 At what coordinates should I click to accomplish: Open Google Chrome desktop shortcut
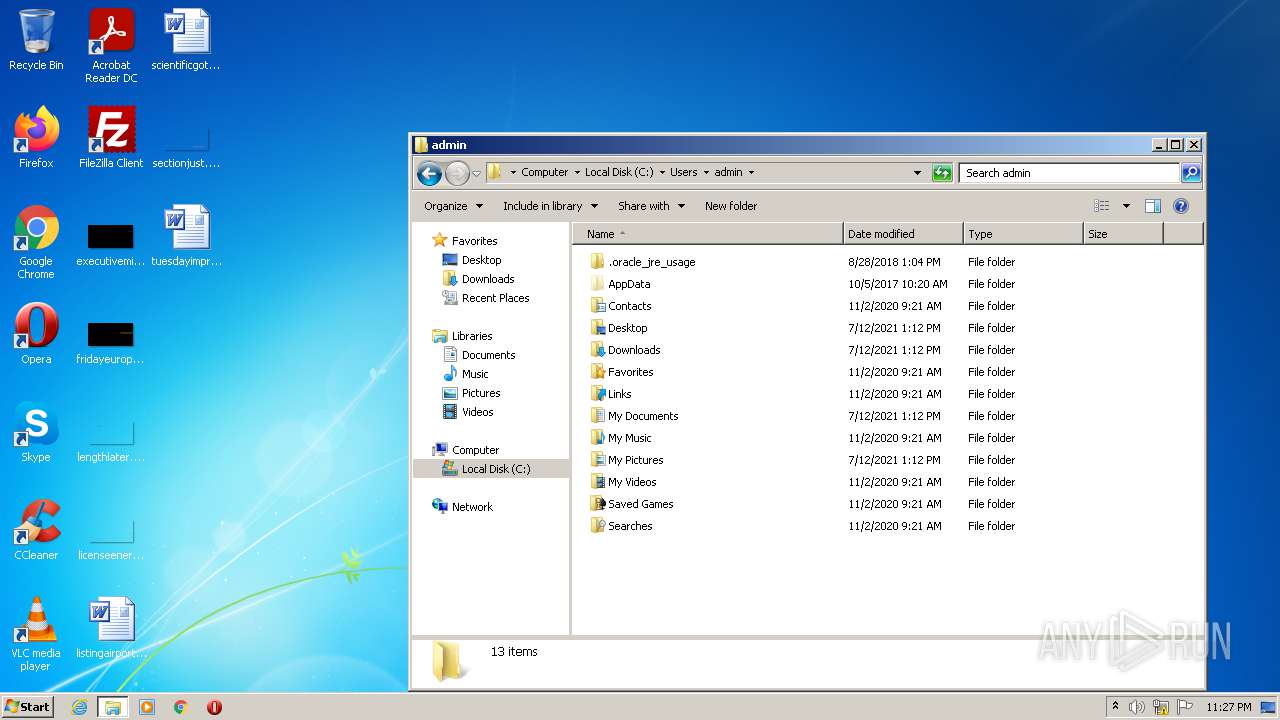point(36,243)
